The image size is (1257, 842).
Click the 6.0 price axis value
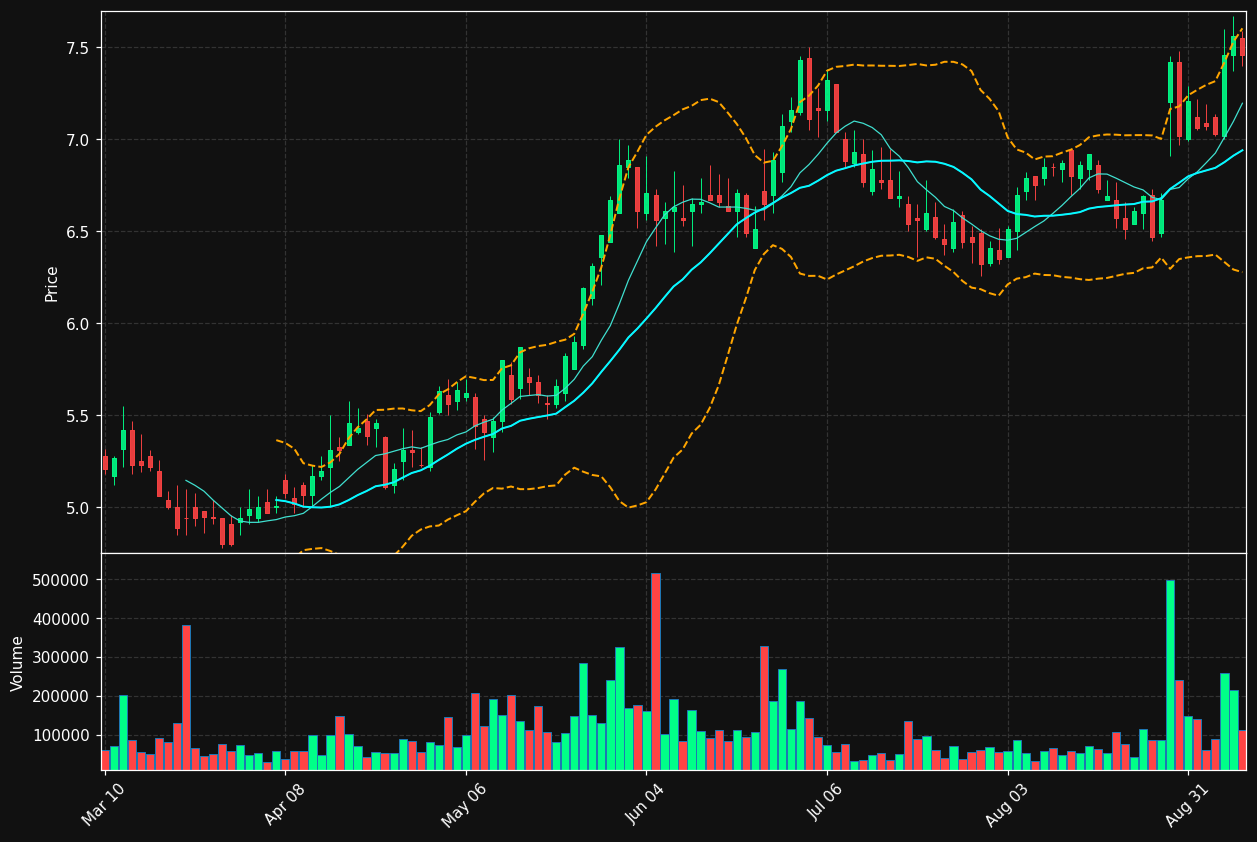77,324
